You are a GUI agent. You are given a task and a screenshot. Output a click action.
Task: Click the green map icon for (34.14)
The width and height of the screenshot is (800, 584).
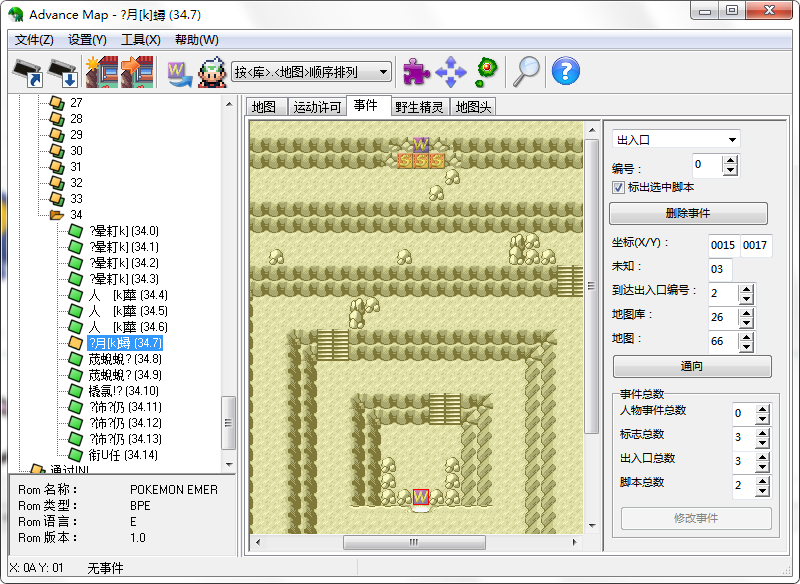click(x=76, y=455)
